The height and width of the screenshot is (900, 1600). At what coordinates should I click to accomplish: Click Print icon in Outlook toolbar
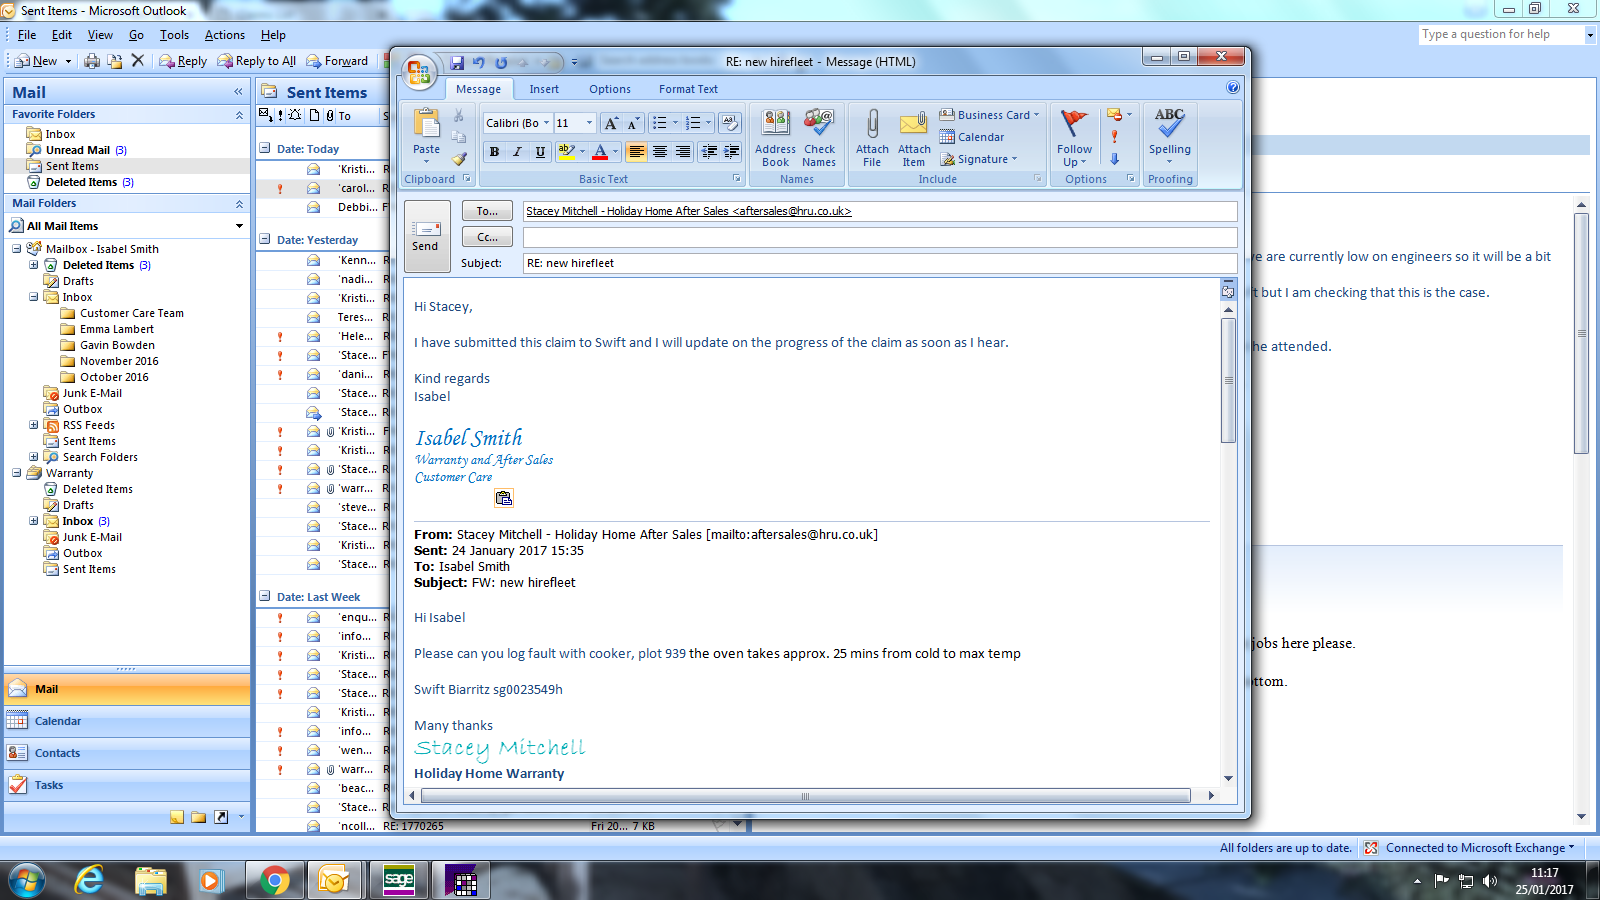coord(92,61)
